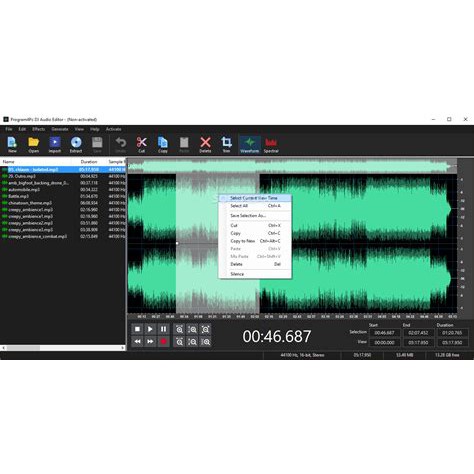Choose Silence in the context menu
The height and width of the screenshot is (474, 474).
(x=255, y=274)
